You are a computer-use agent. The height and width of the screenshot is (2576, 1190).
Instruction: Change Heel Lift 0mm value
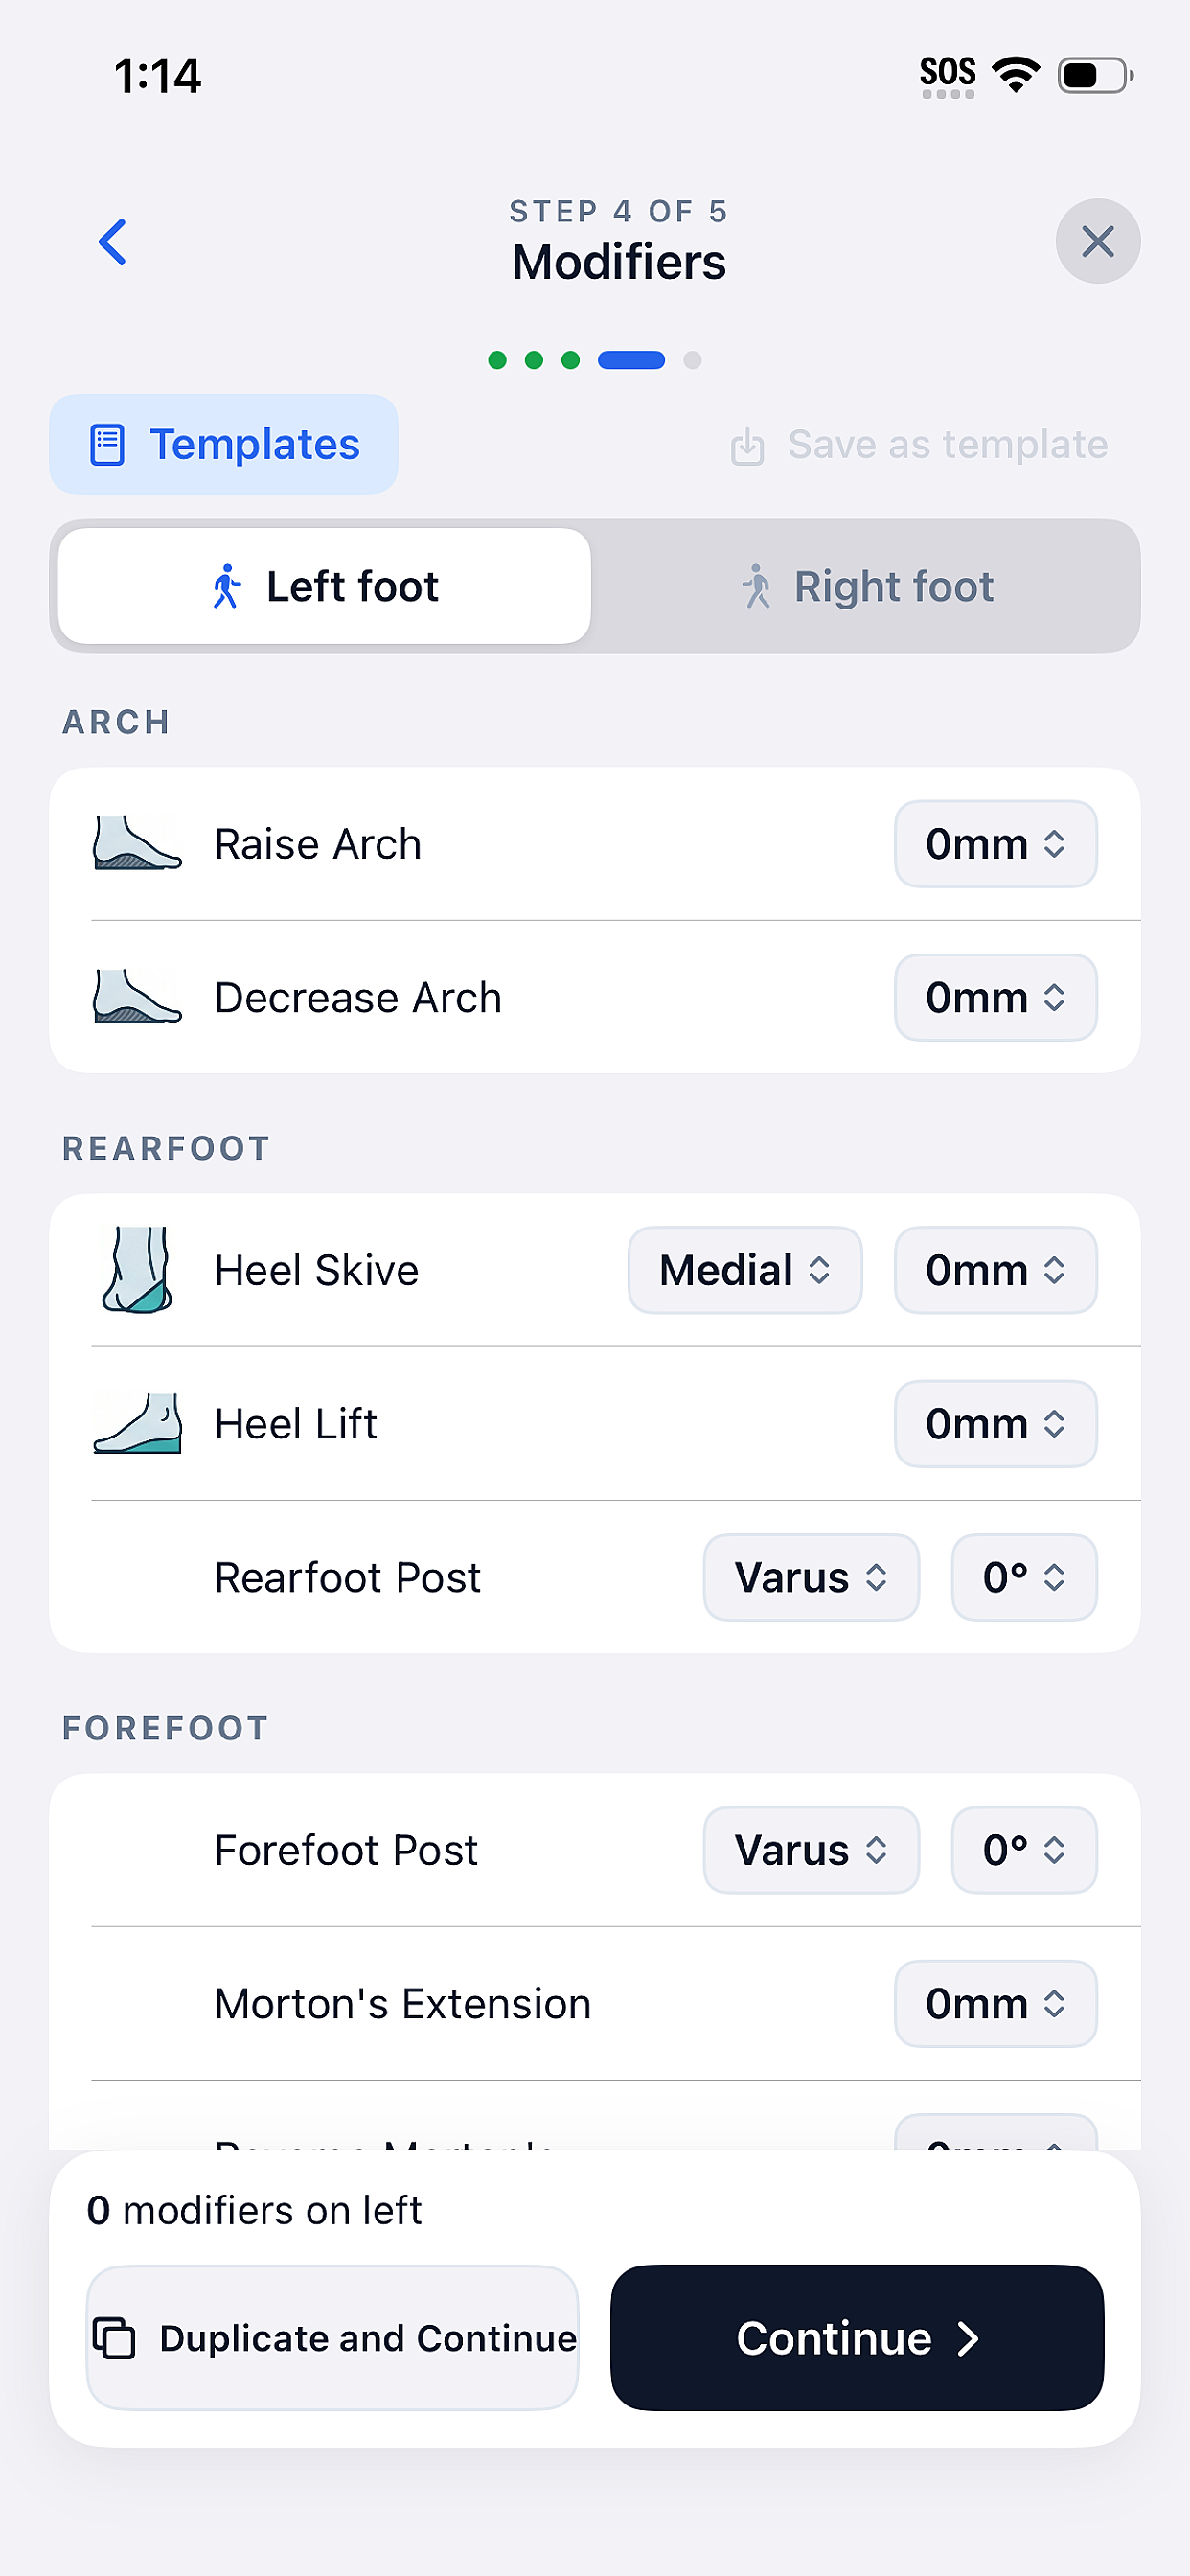[x=996, y=1424]
